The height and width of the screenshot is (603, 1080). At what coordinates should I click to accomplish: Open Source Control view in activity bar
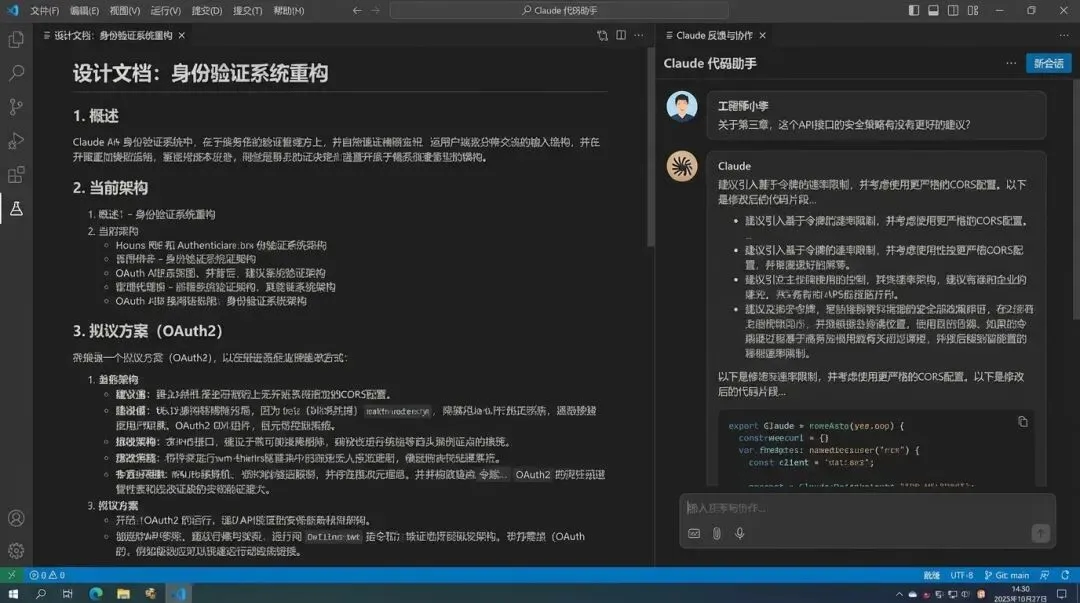pyautogui.click(x=16, y=106)
